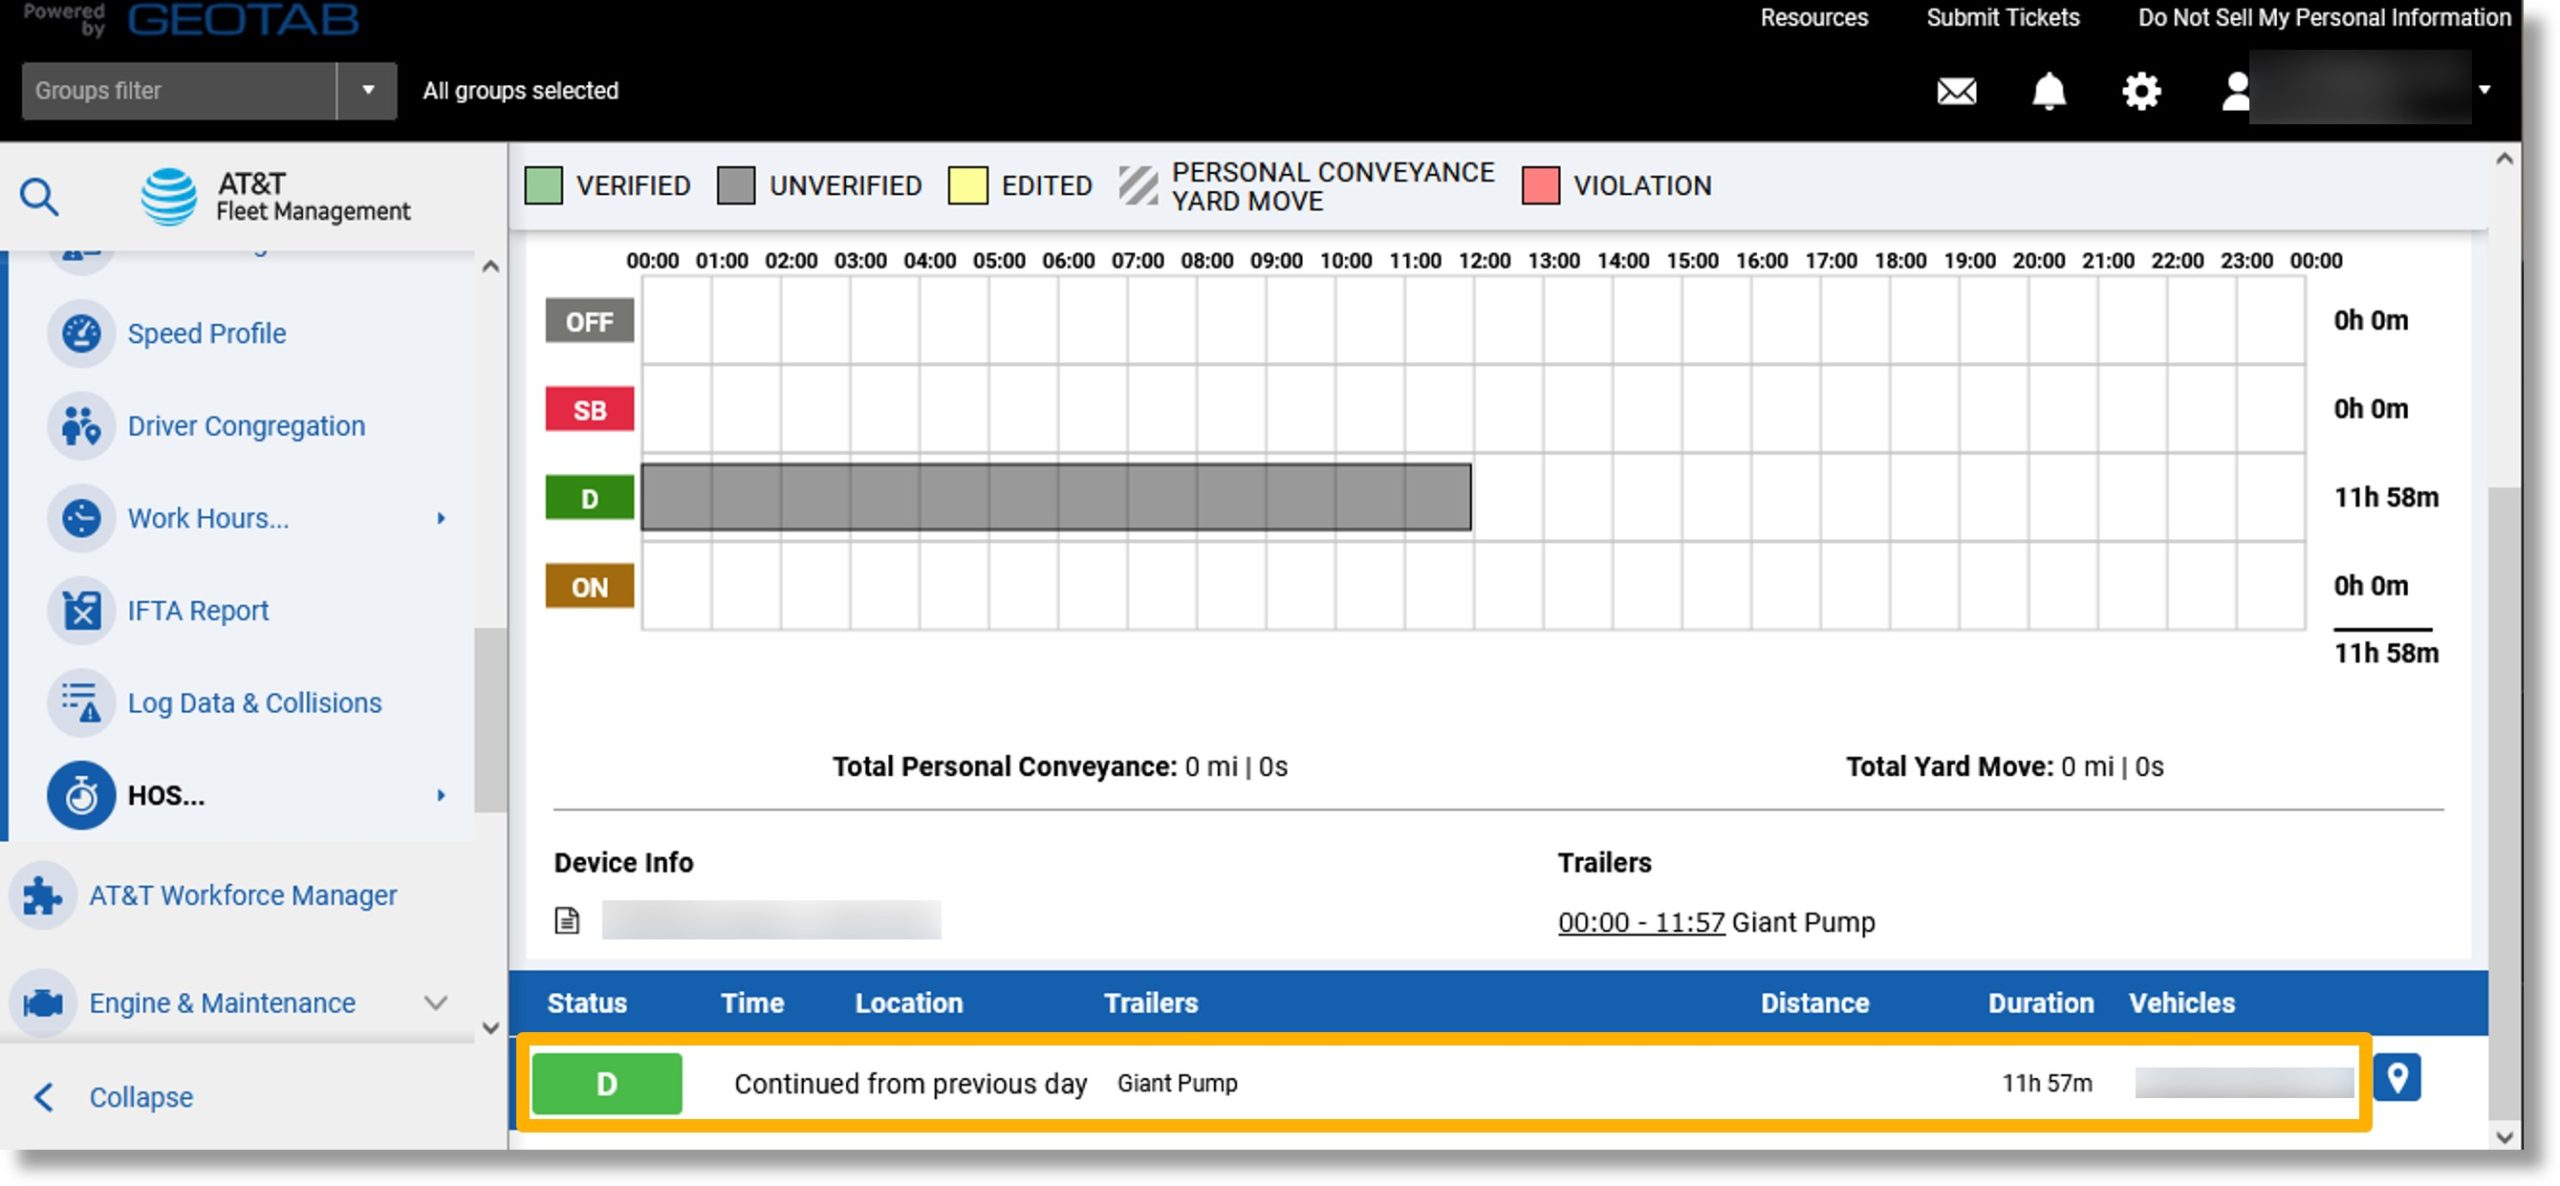The height and width of the screenshot is (1186, 2560).
Task: Click the Collapse left chevron icon
Action: tap(43, 1097)
